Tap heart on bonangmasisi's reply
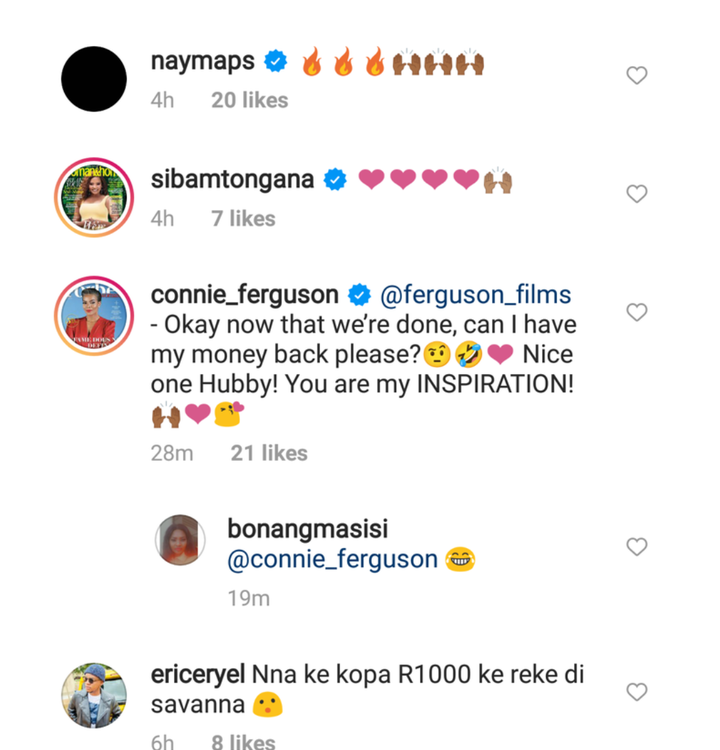 [636, 547]
